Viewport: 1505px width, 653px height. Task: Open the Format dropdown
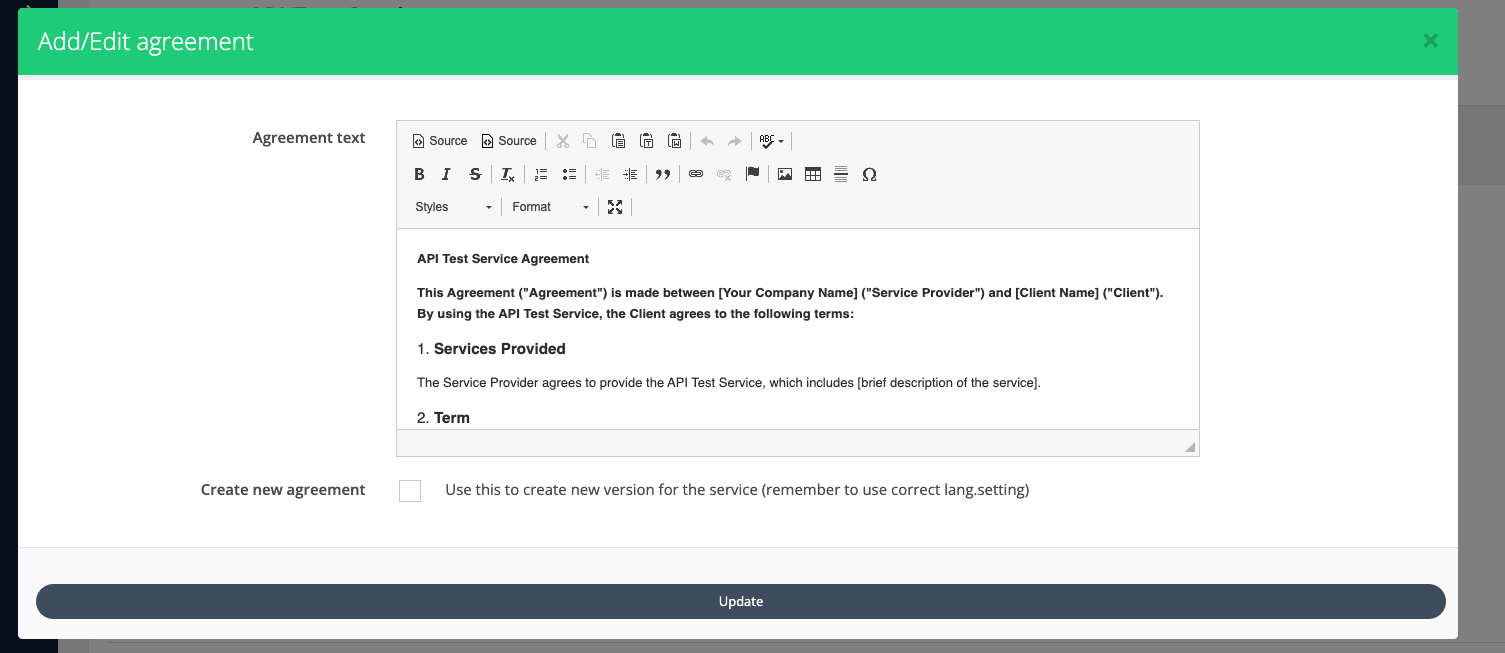pos(548,206)
